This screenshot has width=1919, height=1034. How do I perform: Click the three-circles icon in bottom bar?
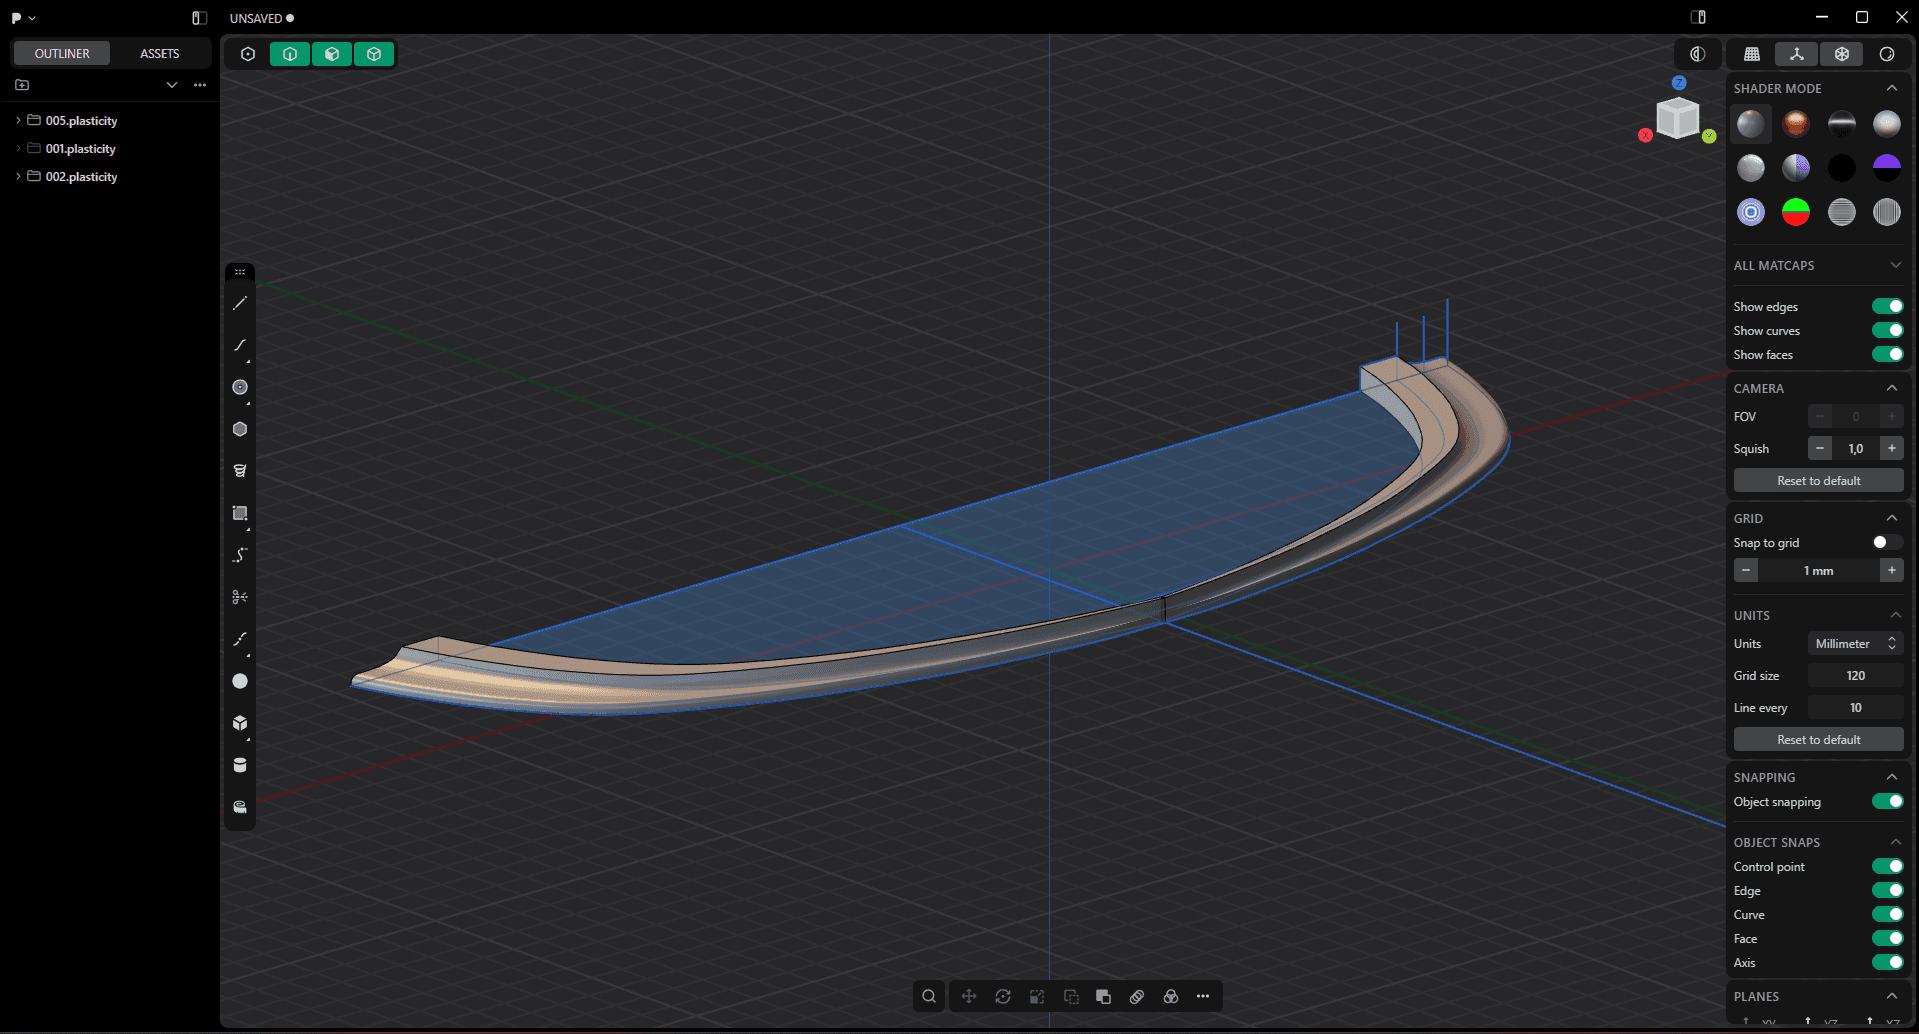point(1171,996)
